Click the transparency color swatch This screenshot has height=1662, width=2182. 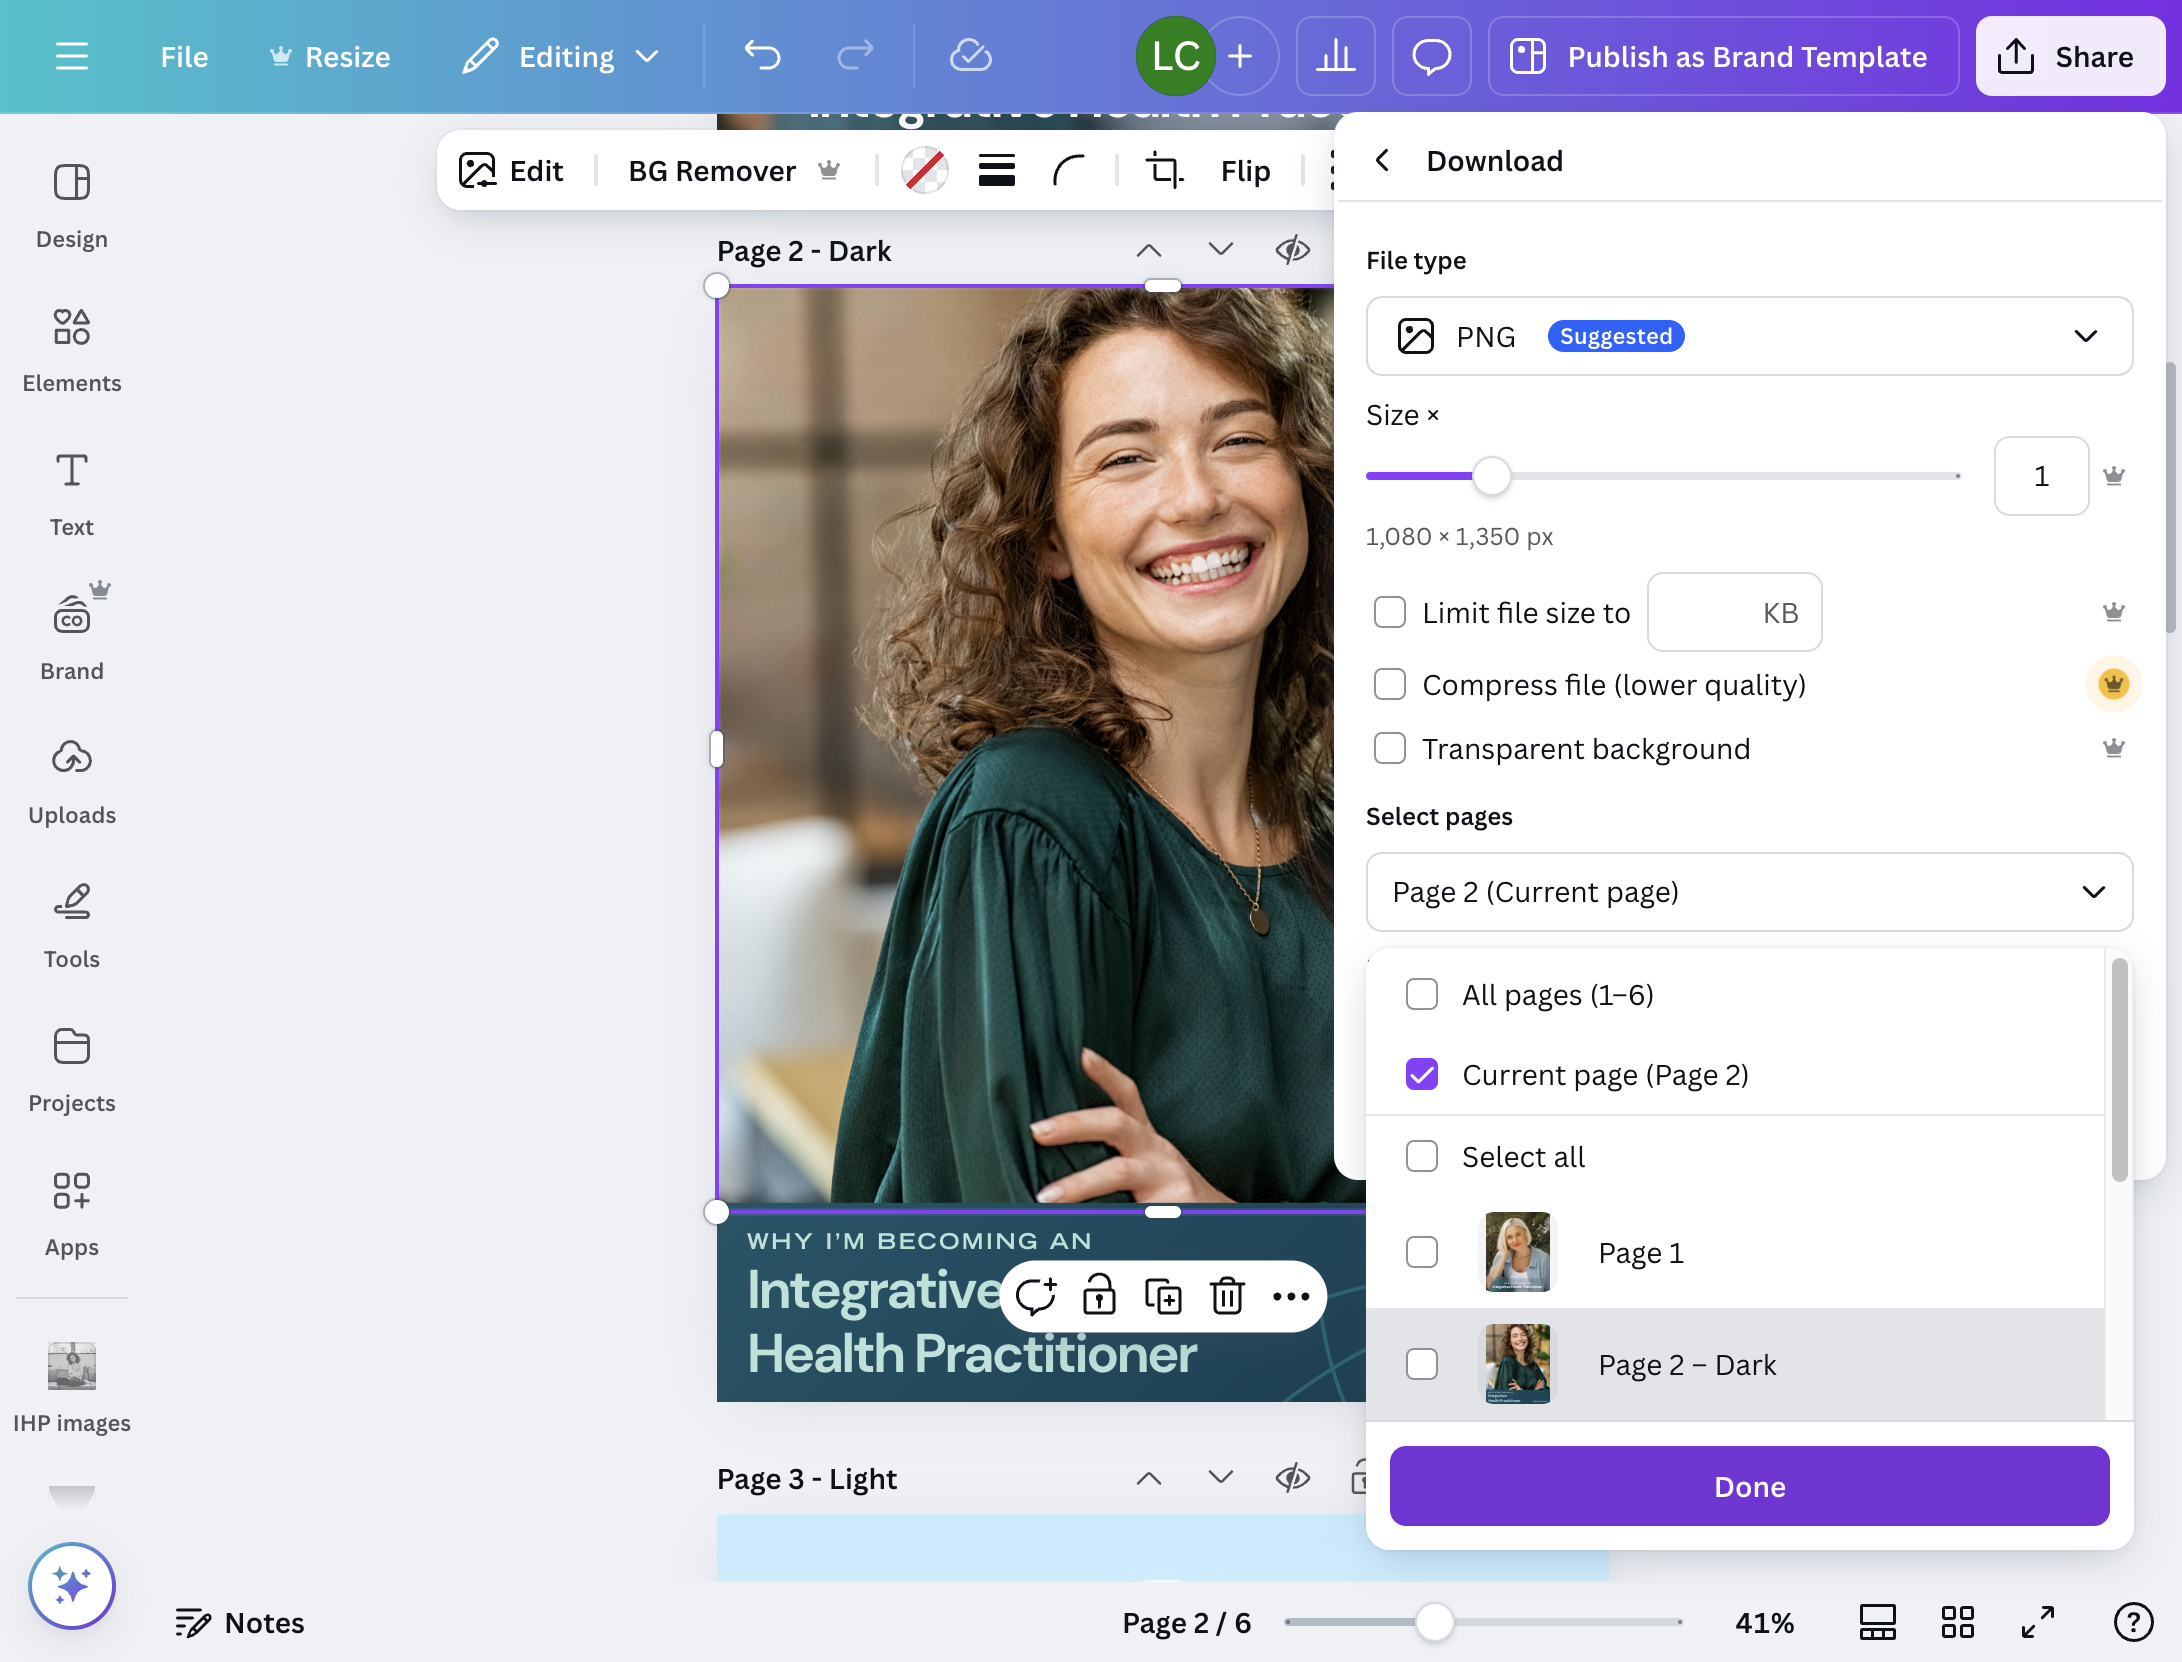pos(925,171)
